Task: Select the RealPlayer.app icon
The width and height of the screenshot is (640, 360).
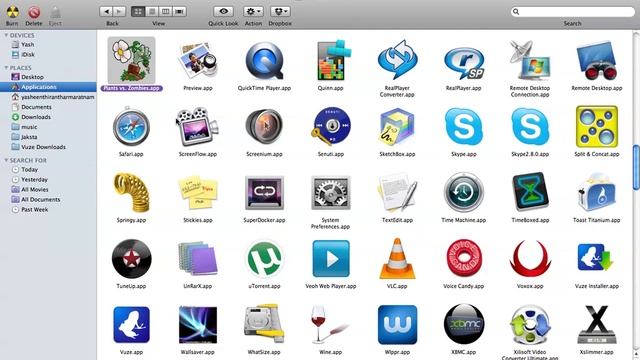Action: (464, 63)
